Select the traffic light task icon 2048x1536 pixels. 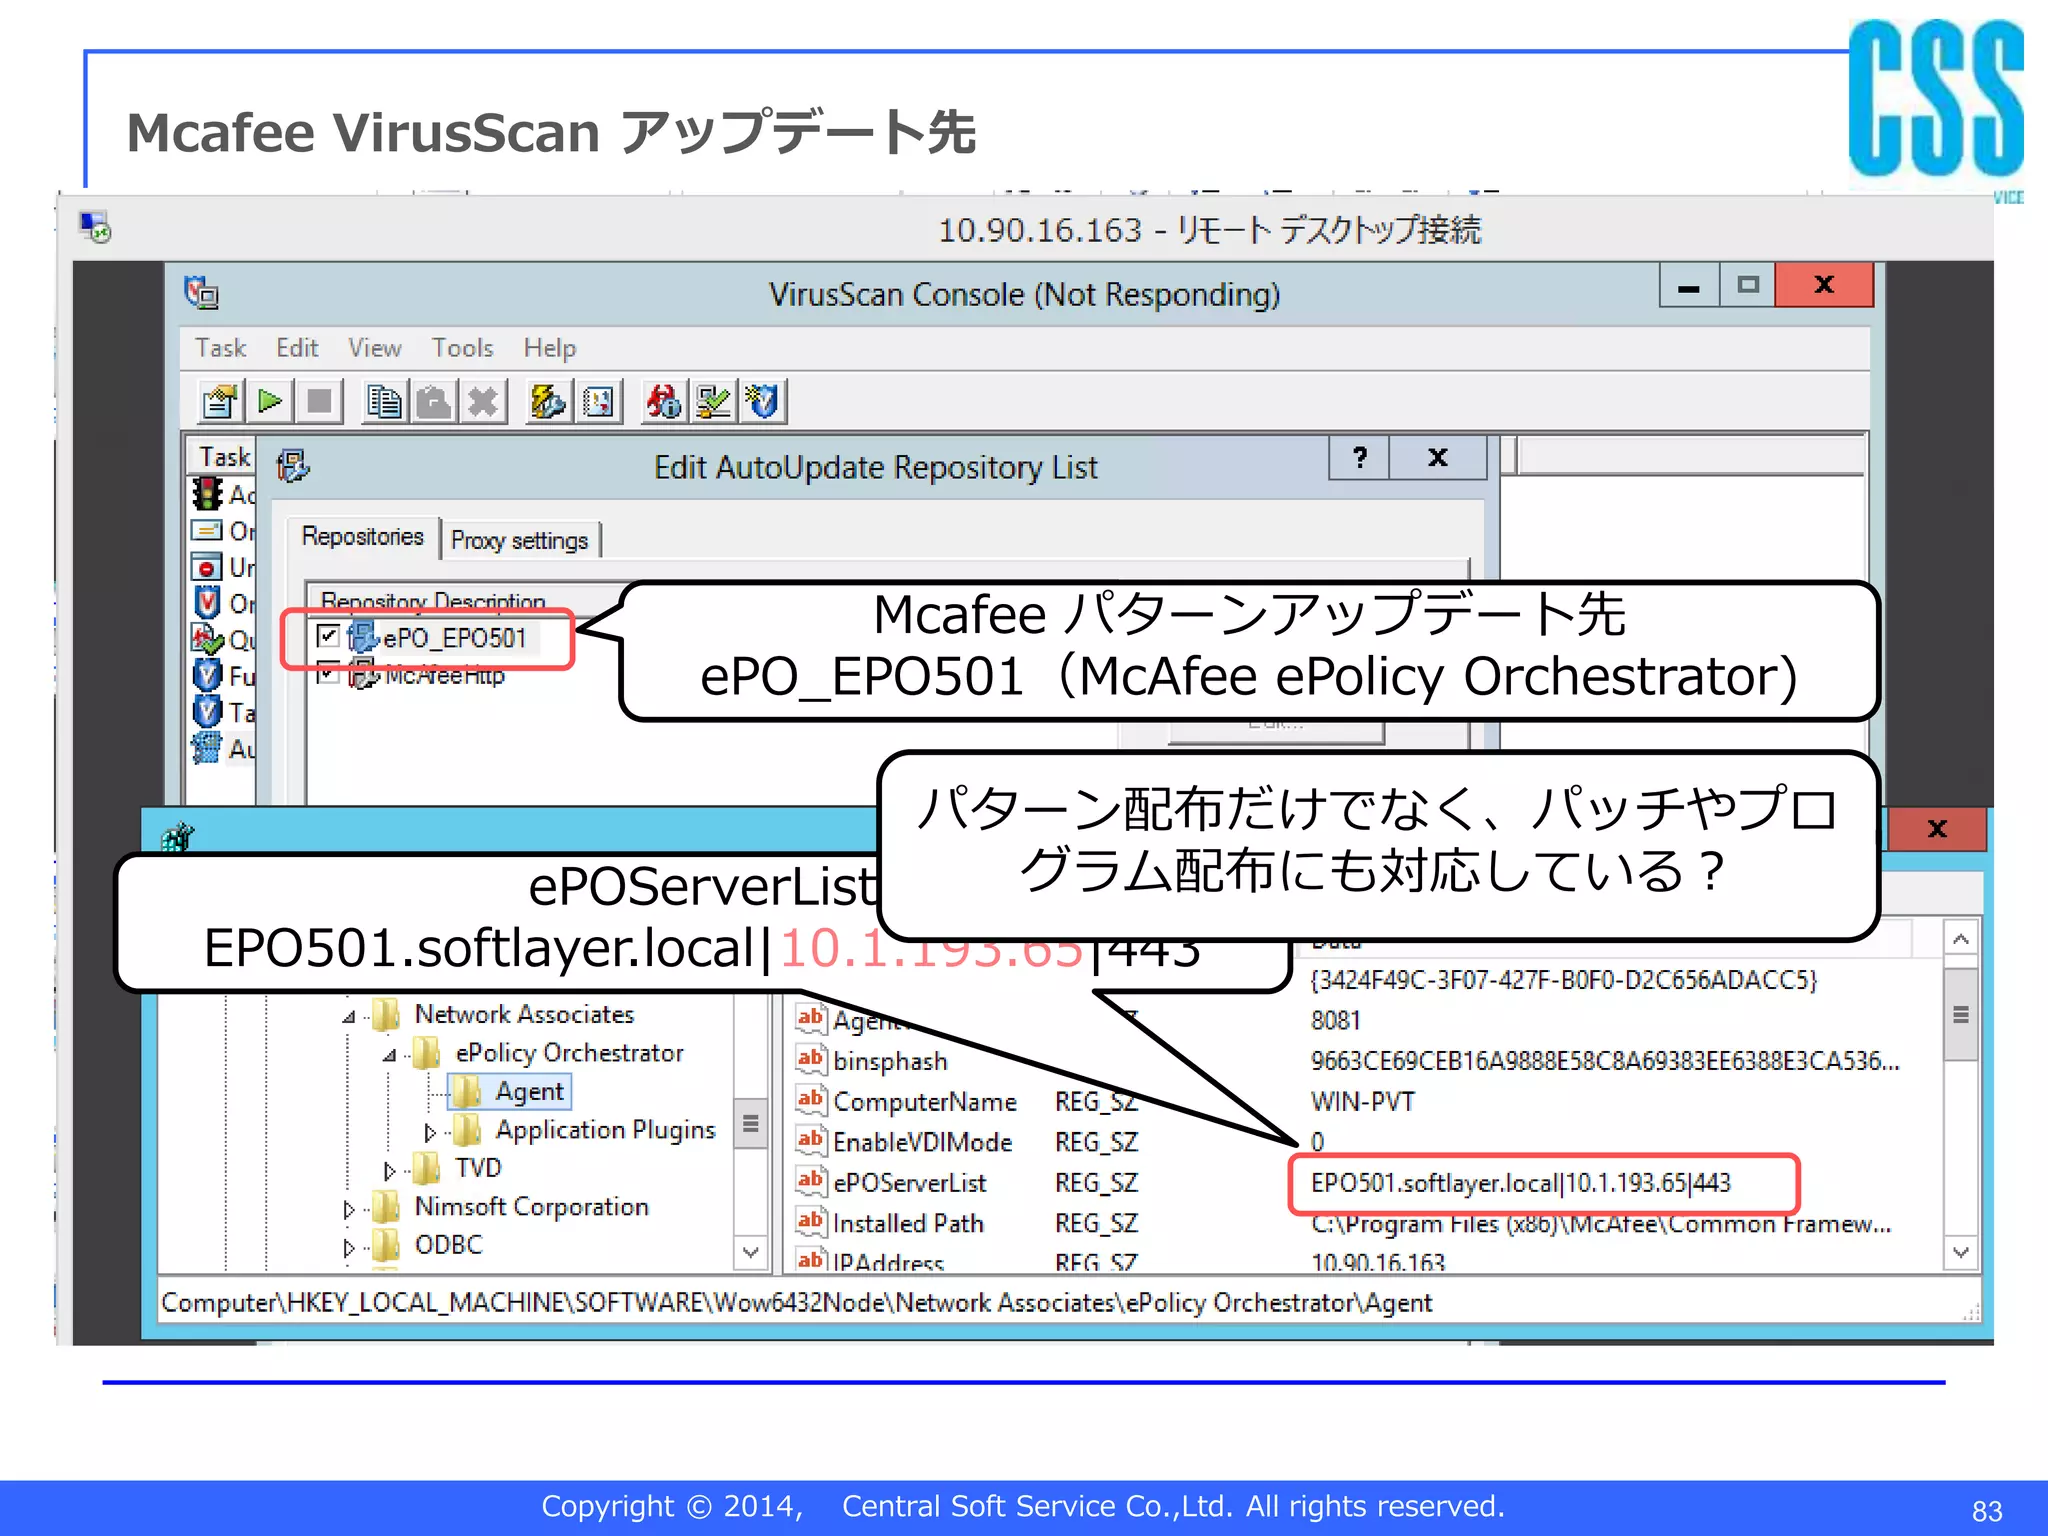click(x=207, y=493)
